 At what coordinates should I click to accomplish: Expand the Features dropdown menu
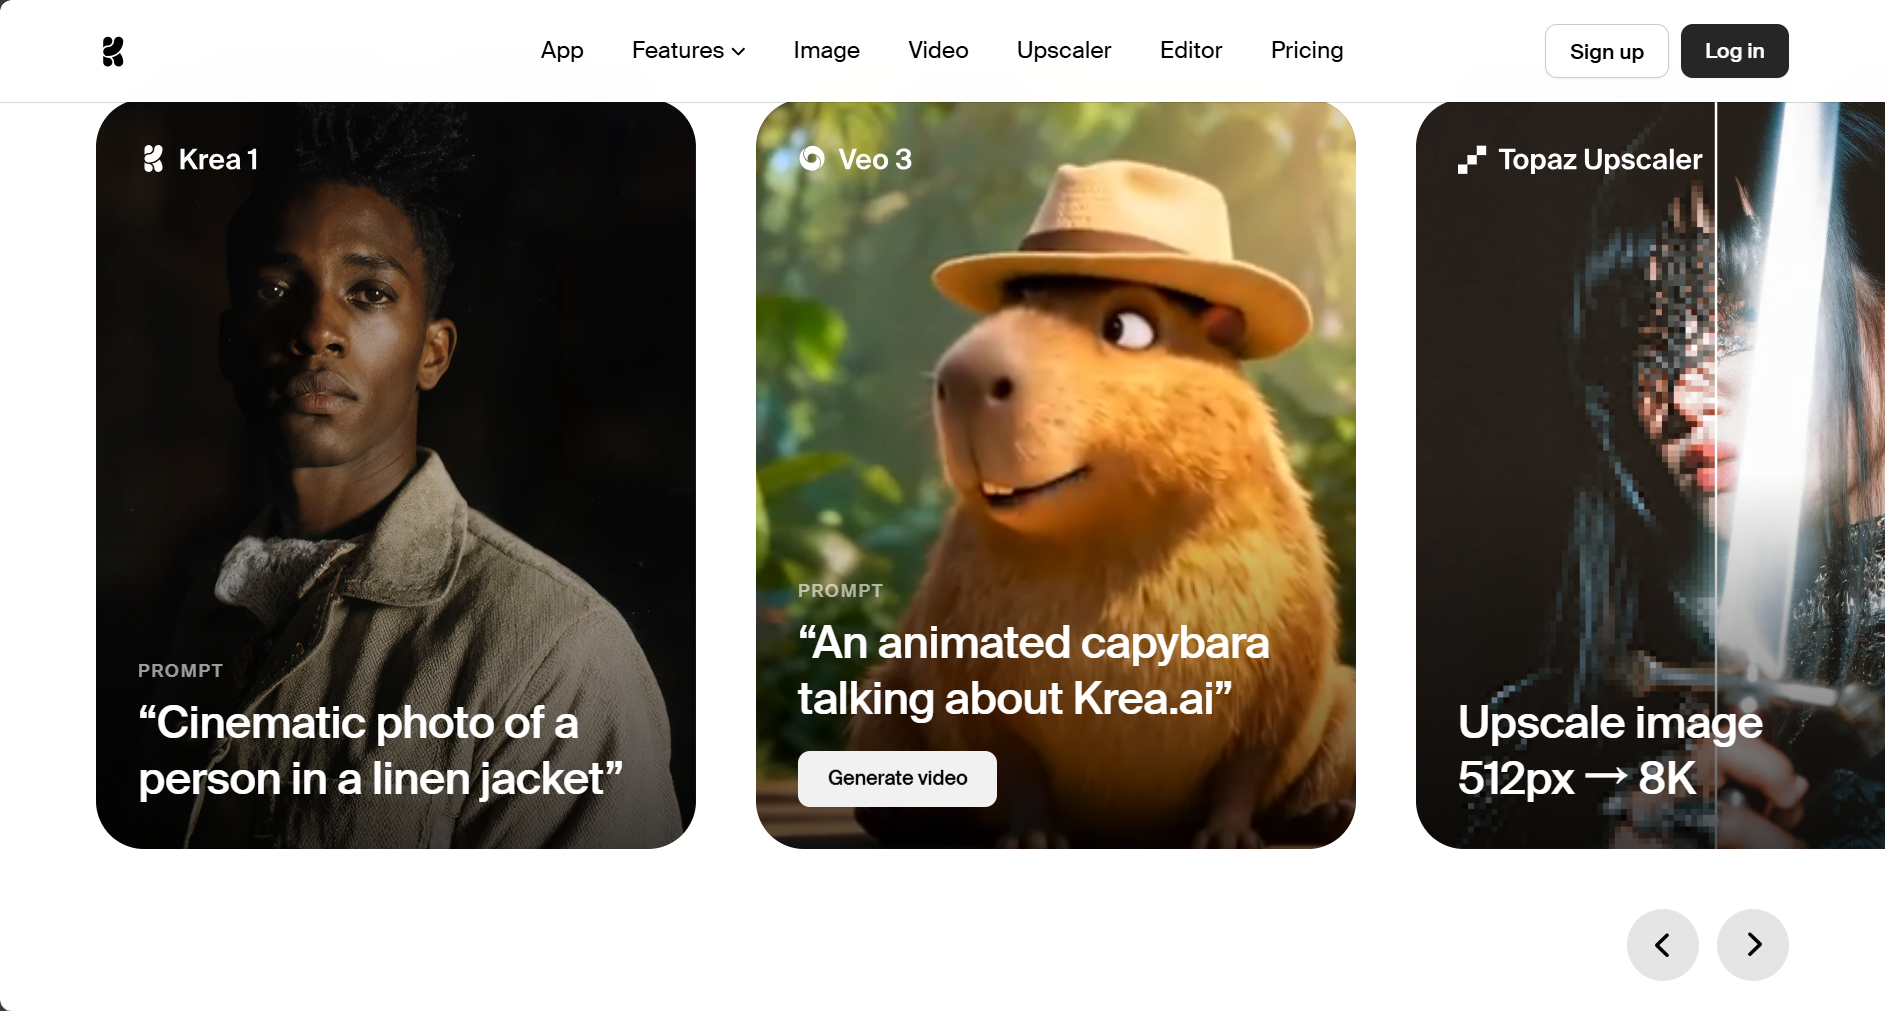tap(688, 50)
